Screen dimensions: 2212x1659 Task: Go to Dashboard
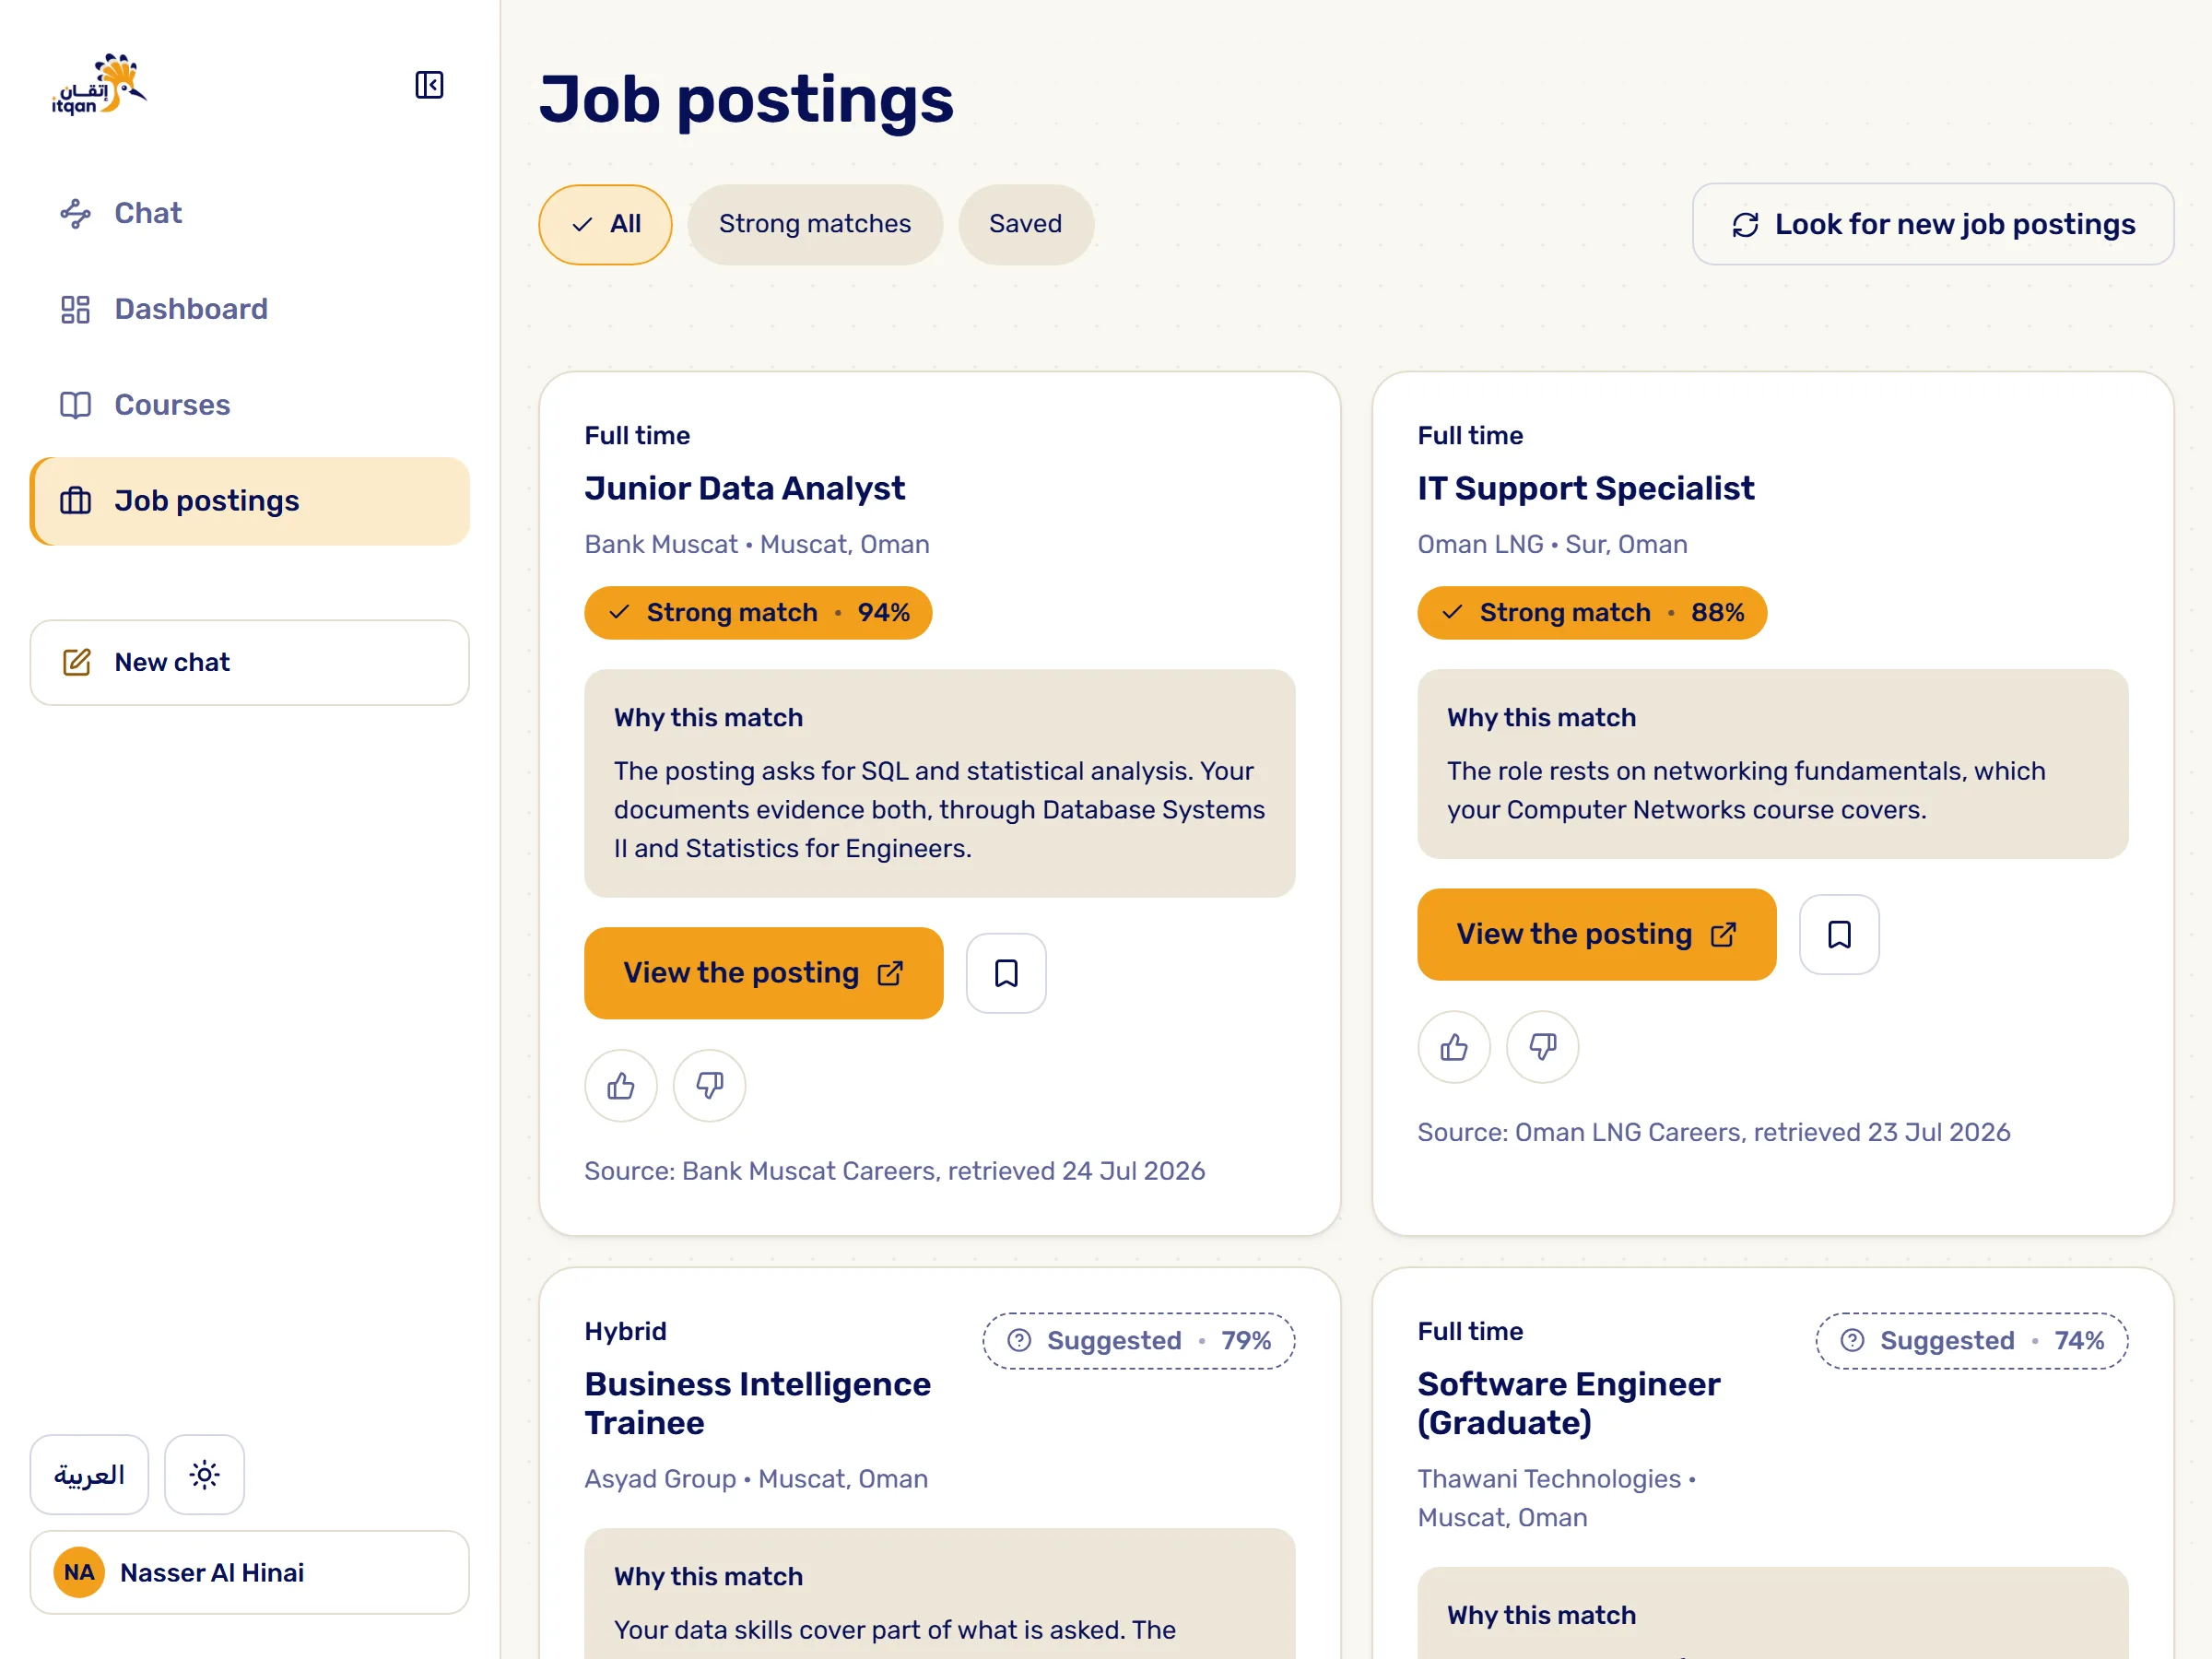coord(249,309)
